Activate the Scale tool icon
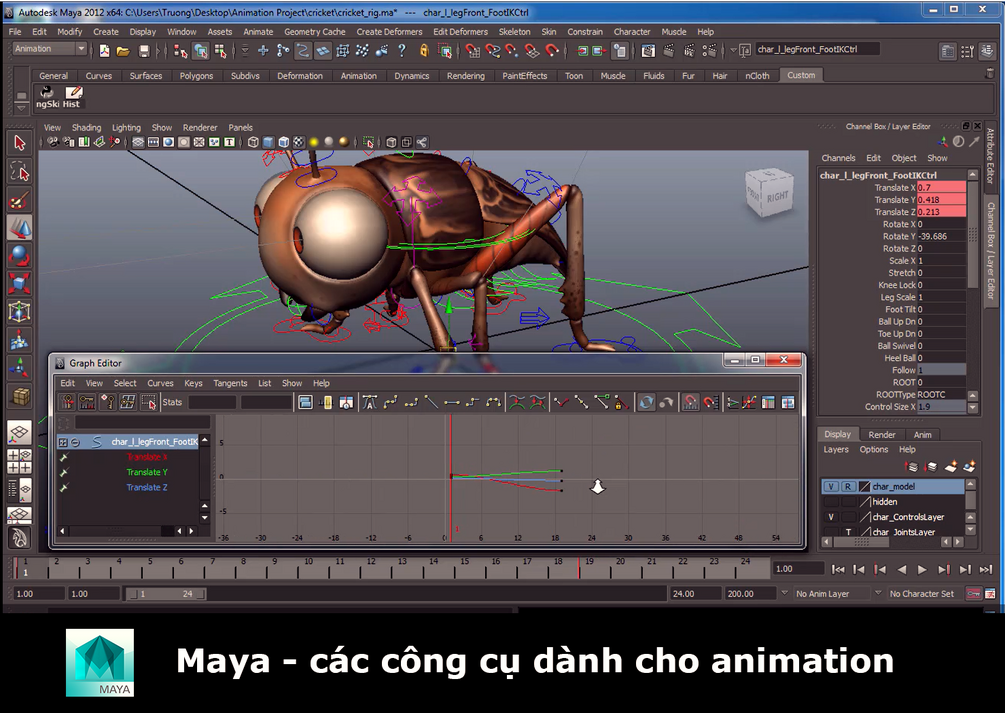This screenshot has height=713, width=1005. (x=19, y=283)
